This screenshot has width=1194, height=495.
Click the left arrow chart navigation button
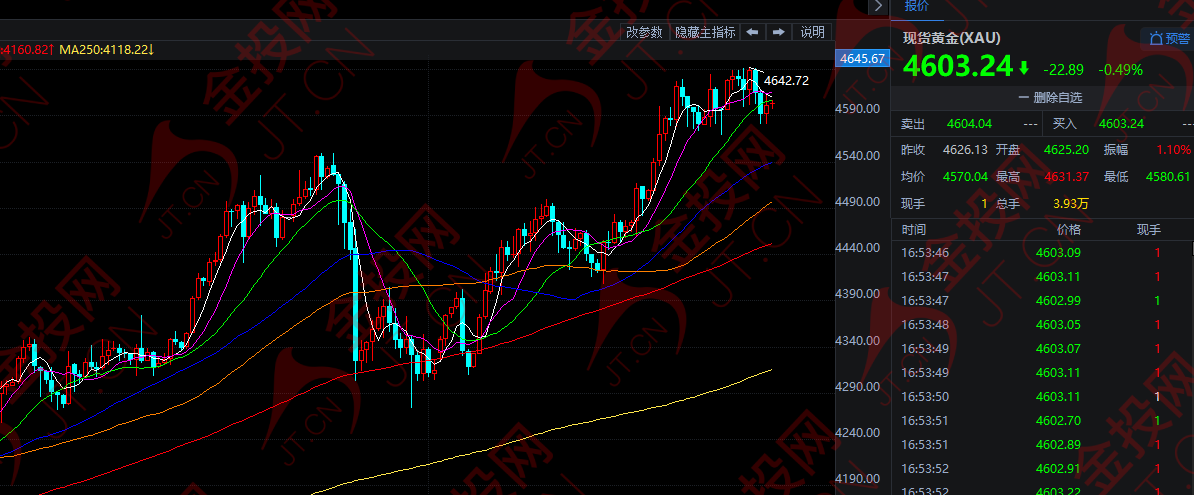pyautogui.click(x=752, y=32)
